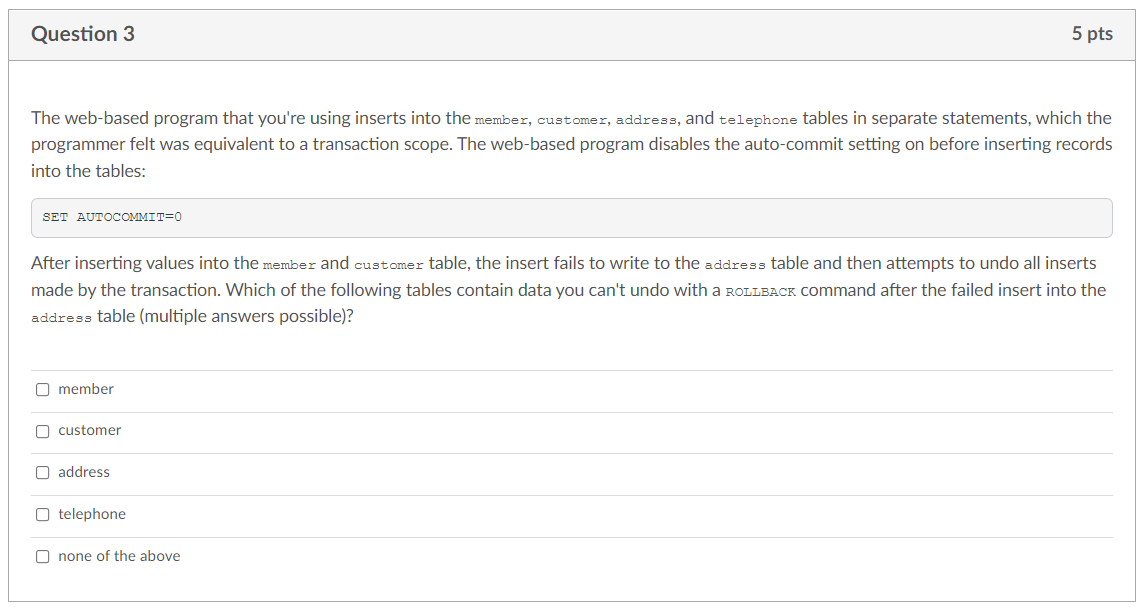Screen dimensions: 1143x609
Task: Click the telephone answer label text
Action: [92, 514]
